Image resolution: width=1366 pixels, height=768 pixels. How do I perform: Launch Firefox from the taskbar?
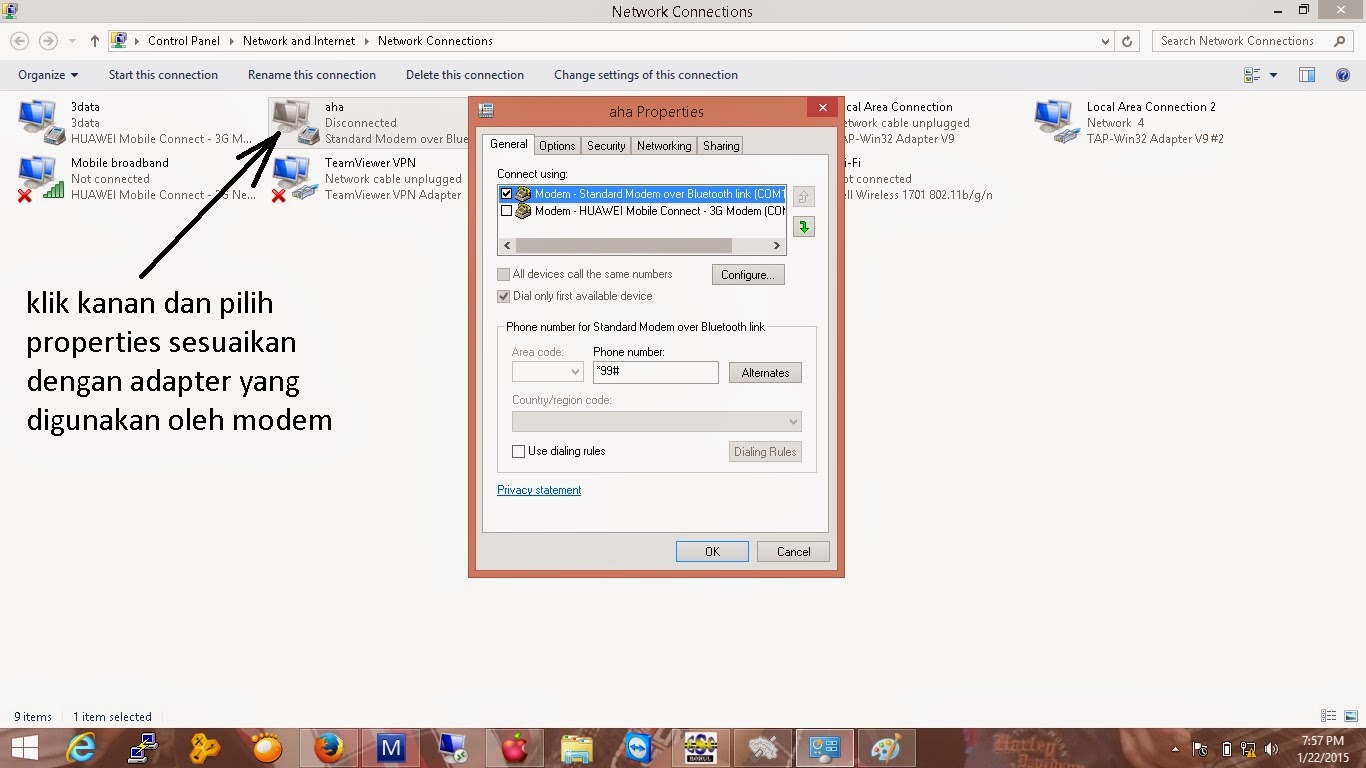pyautogui.click(x=329, y=747)
